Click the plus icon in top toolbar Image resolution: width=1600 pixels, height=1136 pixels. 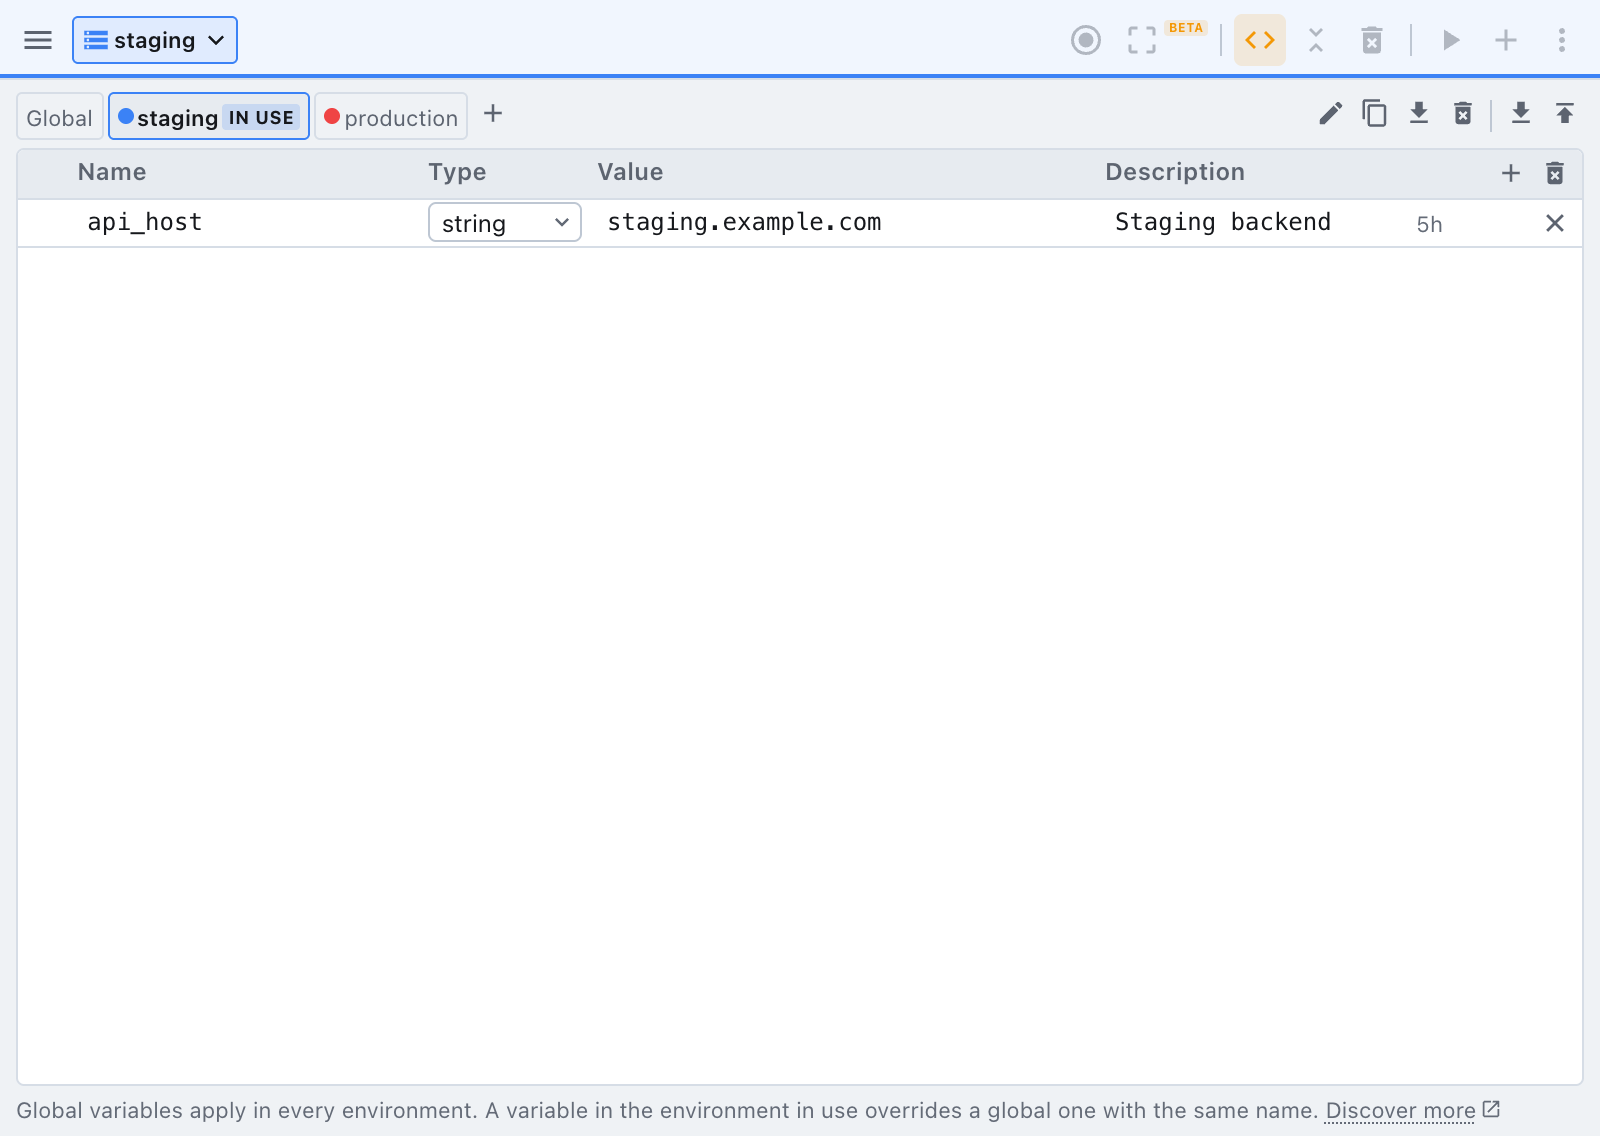pos(1506,40)
